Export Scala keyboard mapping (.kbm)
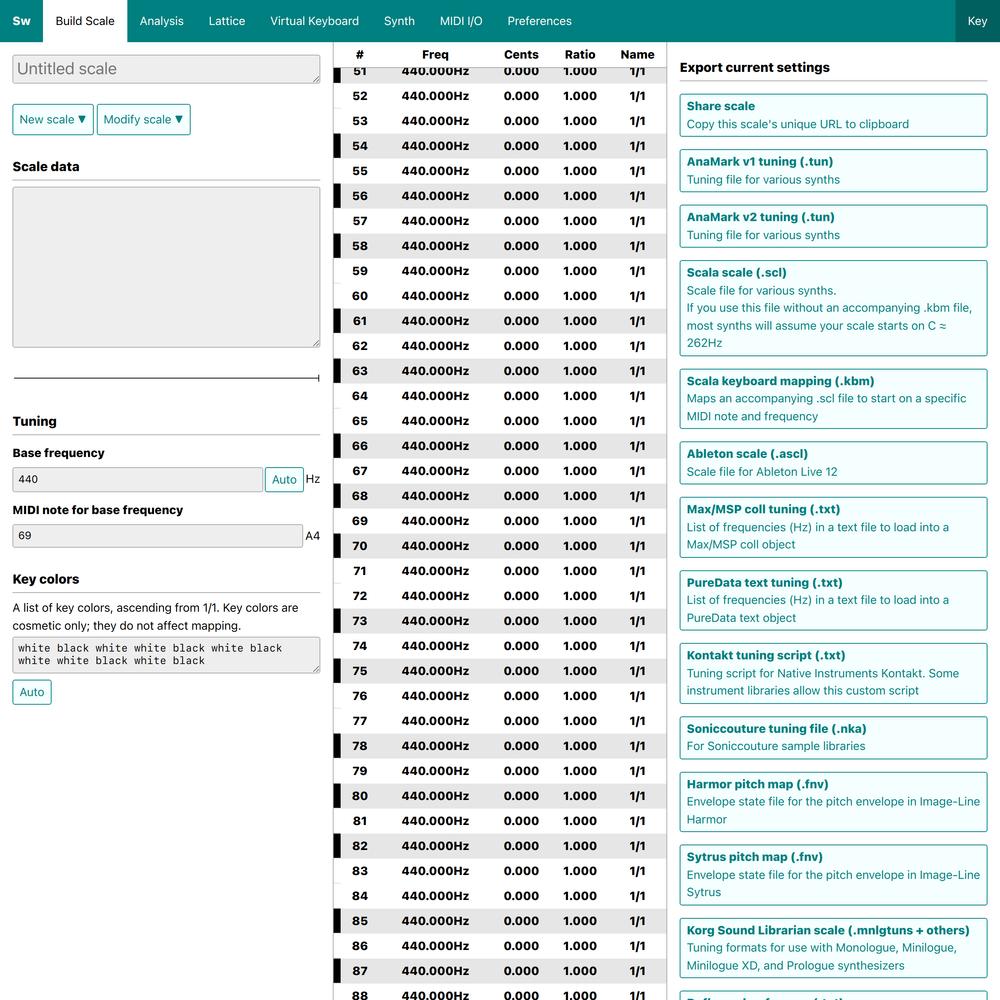The width and height of the screenshot is (1000, 1000). (833, 399)
